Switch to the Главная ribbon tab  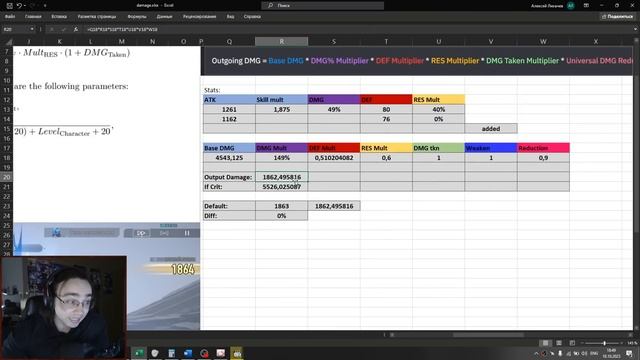[x=33, y=17]
